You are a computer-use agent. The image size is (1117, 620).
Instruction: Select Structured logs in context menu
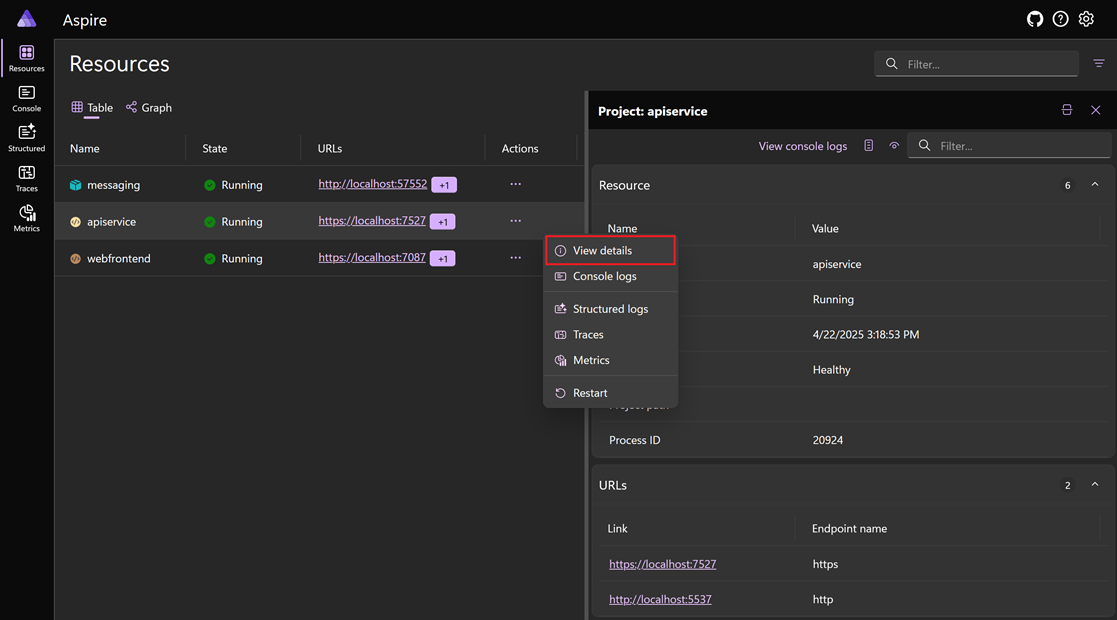click(611, 309)
